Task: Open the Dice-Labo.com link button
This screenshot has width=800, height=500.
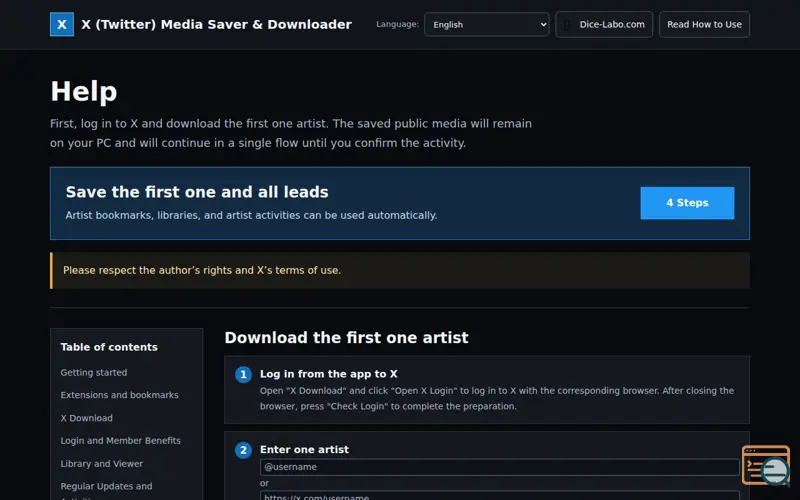Action: [604, 24]
